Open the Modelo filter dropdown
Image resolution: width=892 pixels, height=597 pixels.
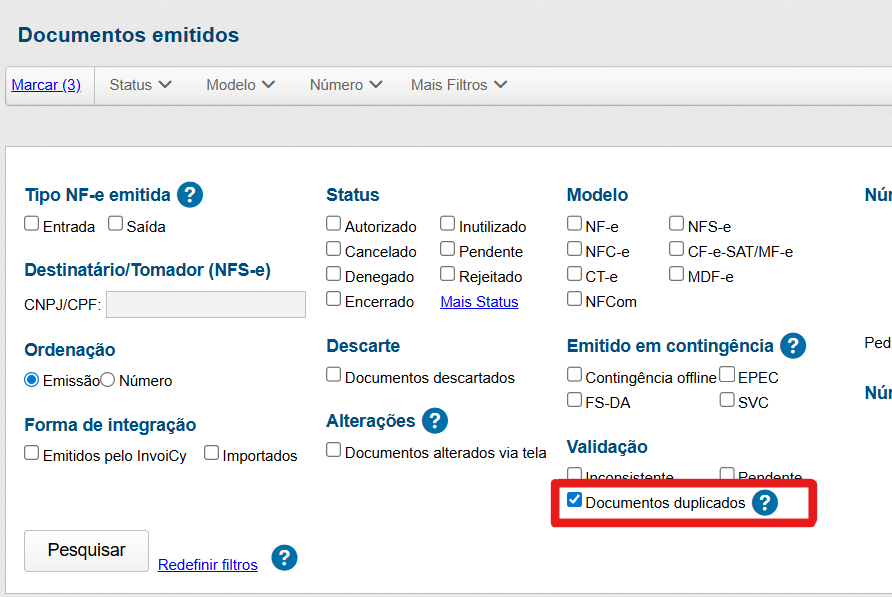pos(240,85)
